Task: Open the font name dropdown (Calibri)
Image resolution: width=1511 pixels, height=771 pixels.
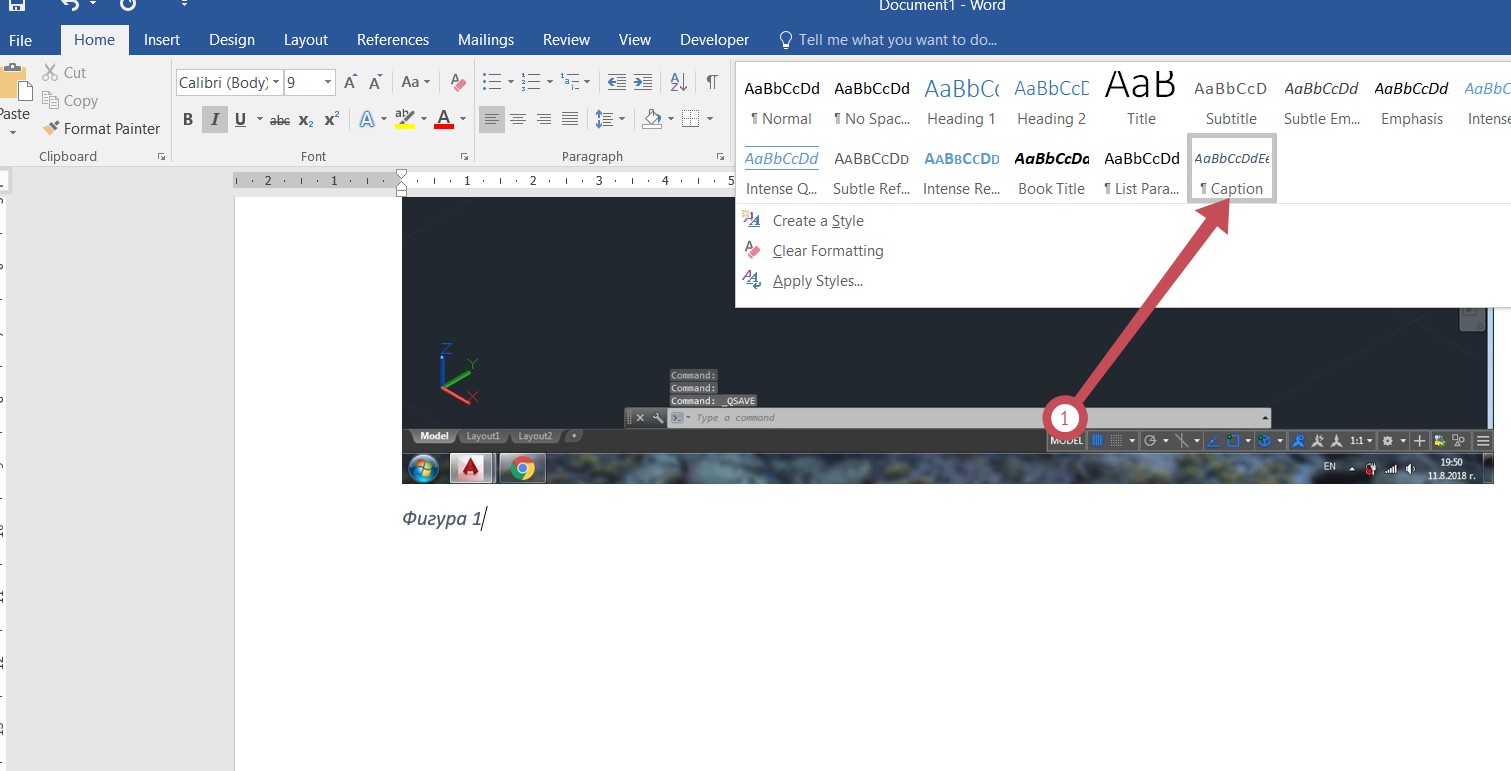Action: pyautogui.click(x=229, y=83)
